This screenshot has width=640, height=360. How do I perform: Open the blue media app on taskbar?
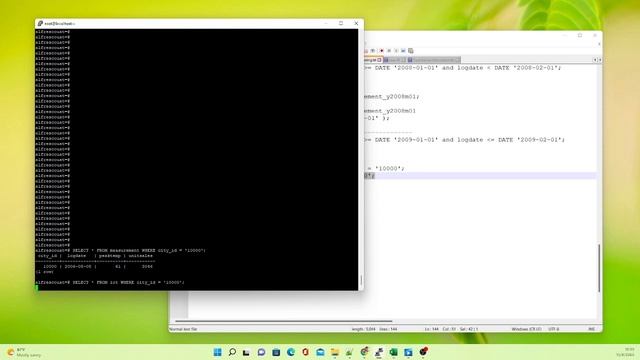pyautogui.click(x=408, y=352)
